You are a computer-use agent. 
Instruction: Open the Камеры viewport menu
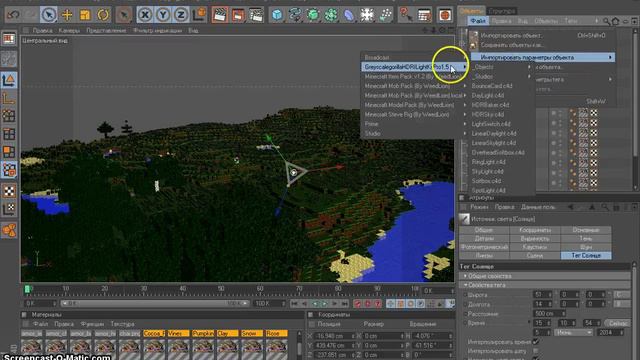click(69, 30)
